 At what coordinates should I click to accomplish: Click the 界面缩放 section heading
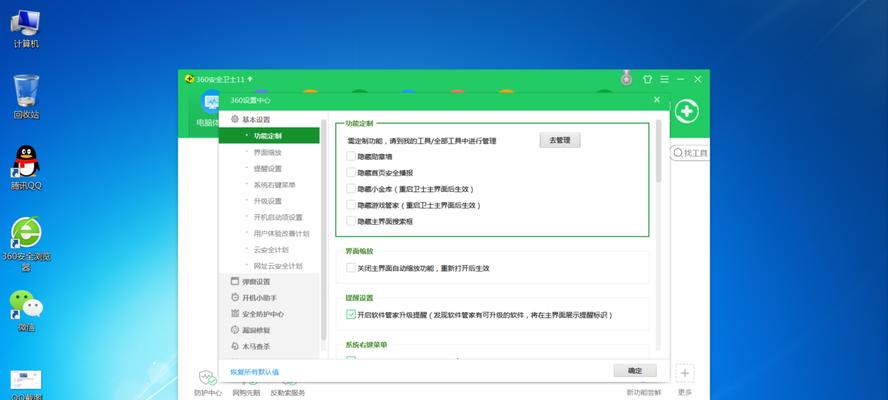[x=359, y=251]
